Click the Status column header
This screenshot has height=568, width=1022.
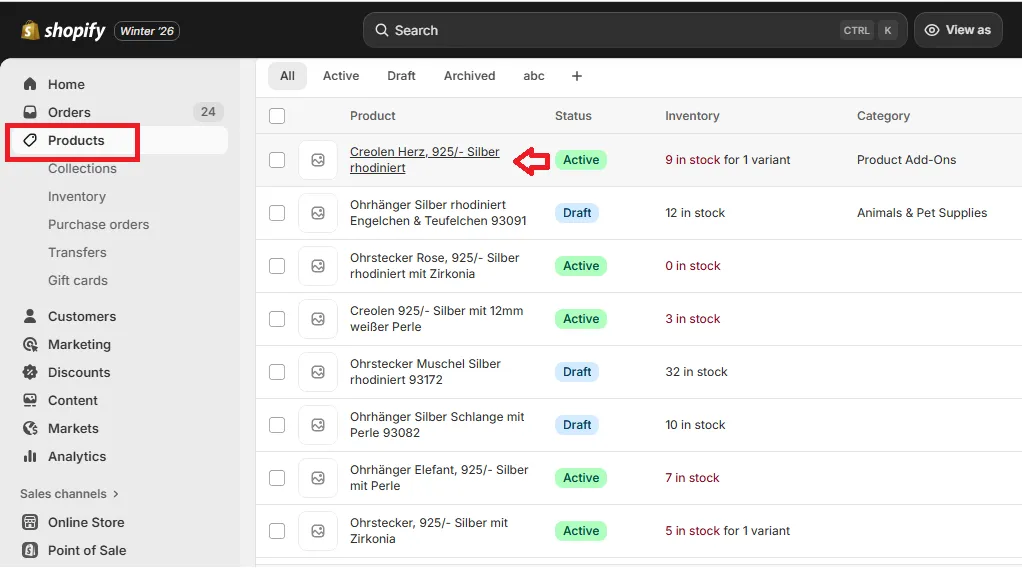point(573,116)
